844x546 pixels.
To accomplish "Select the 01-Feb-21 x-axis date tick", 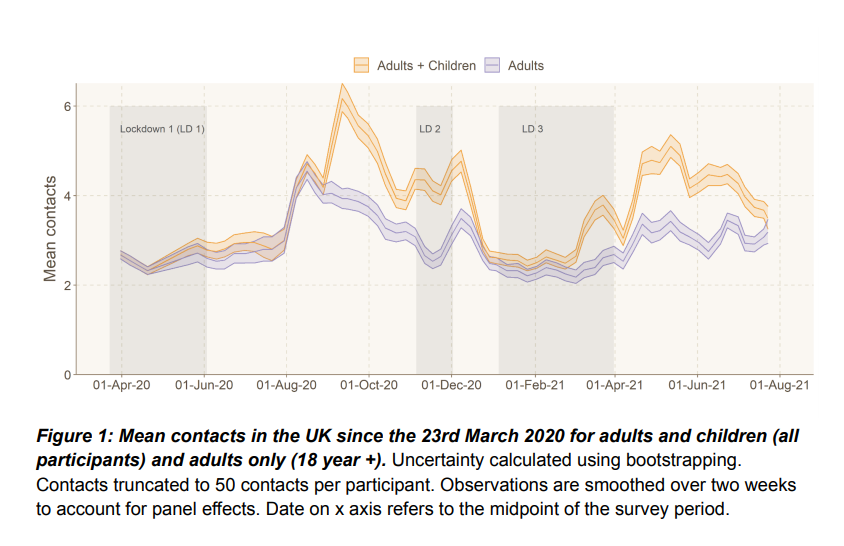I will click(x=534, y=384).
